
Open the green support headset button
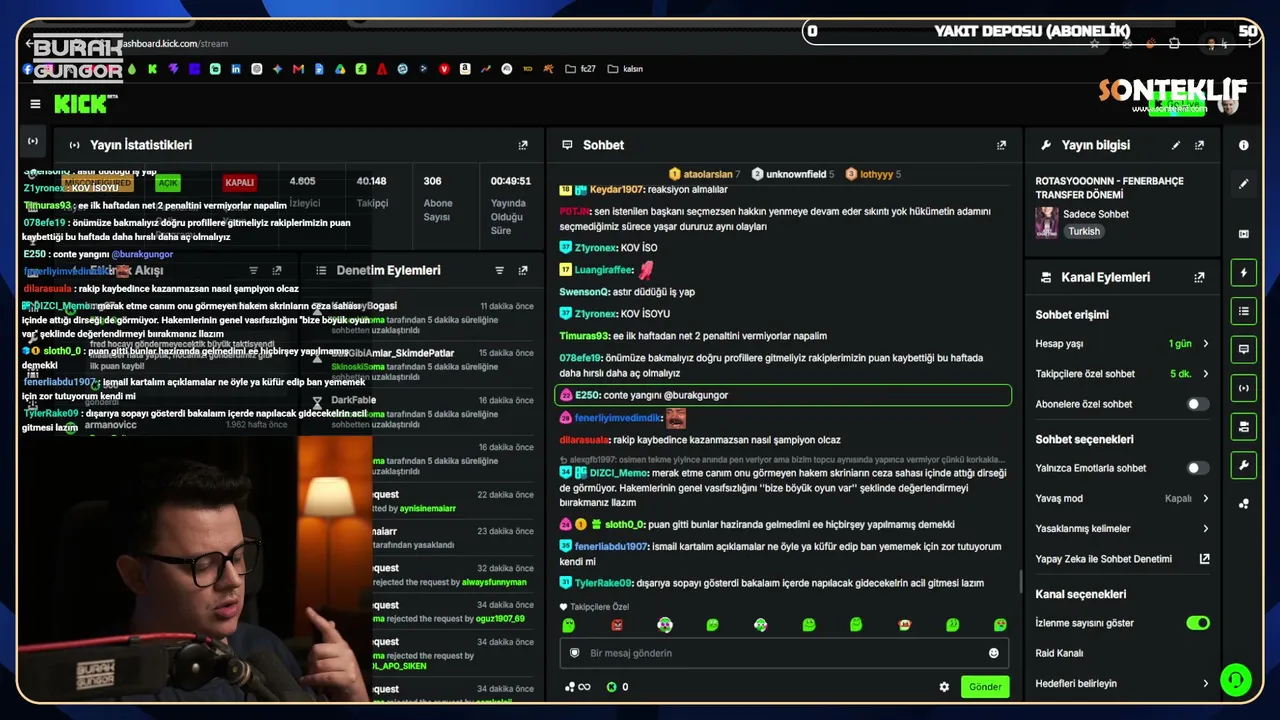[1236, 680]
